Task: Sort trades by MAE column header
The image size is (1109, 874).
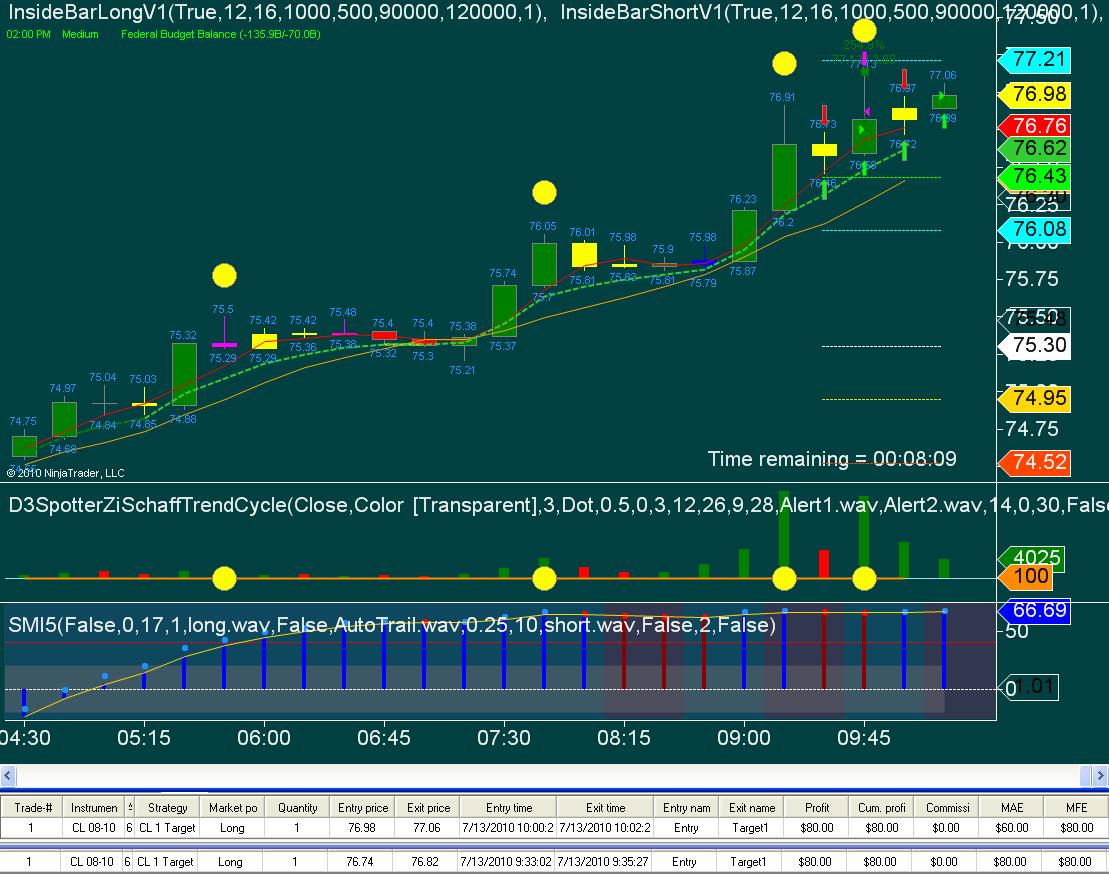Action: 1011,808
